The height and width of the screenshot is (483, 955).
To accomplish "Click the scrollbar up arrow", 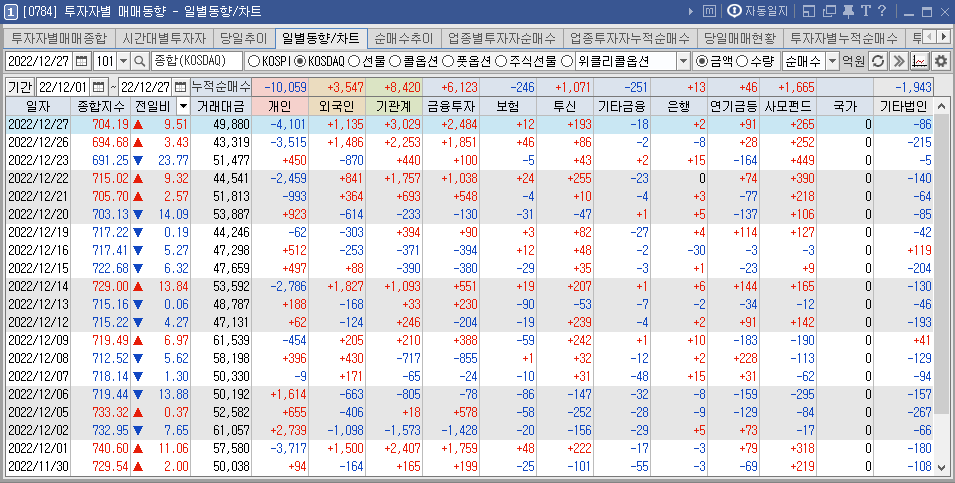I will 941,106.
